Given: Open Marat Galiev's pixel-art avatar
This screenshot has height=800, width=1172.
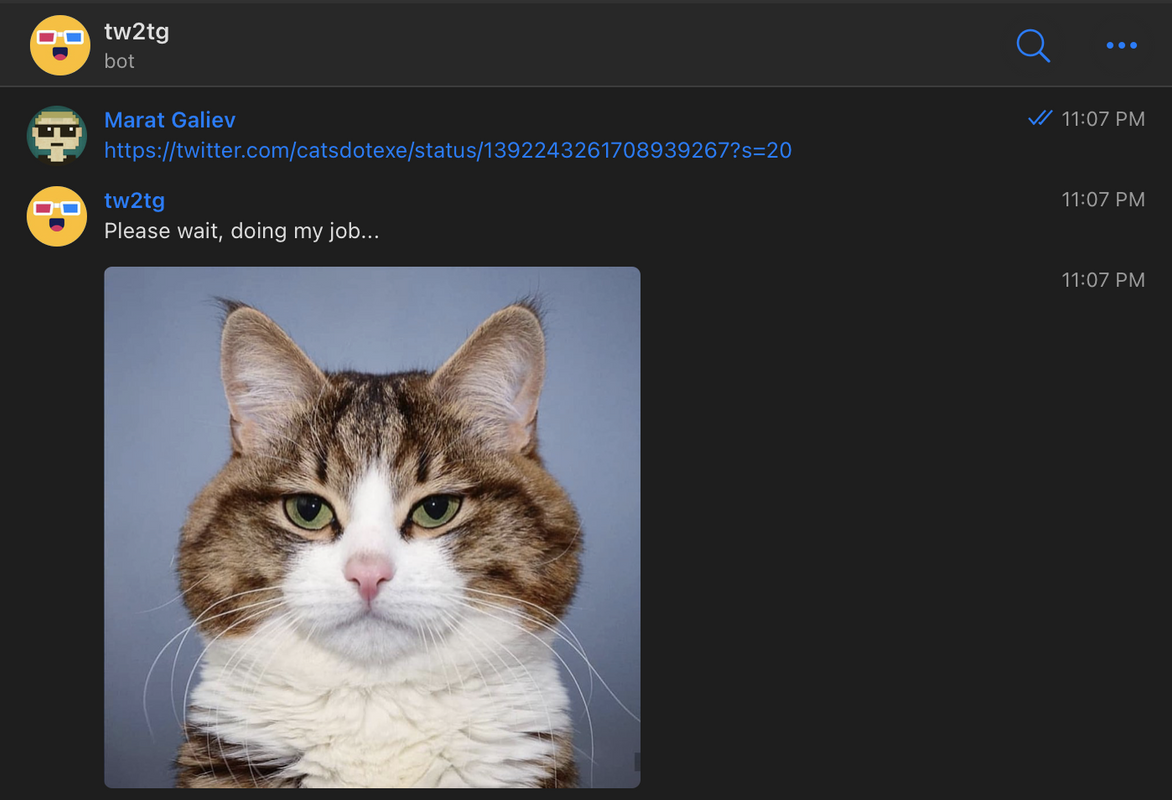Looking at the screenshot, I should (57, 135).
